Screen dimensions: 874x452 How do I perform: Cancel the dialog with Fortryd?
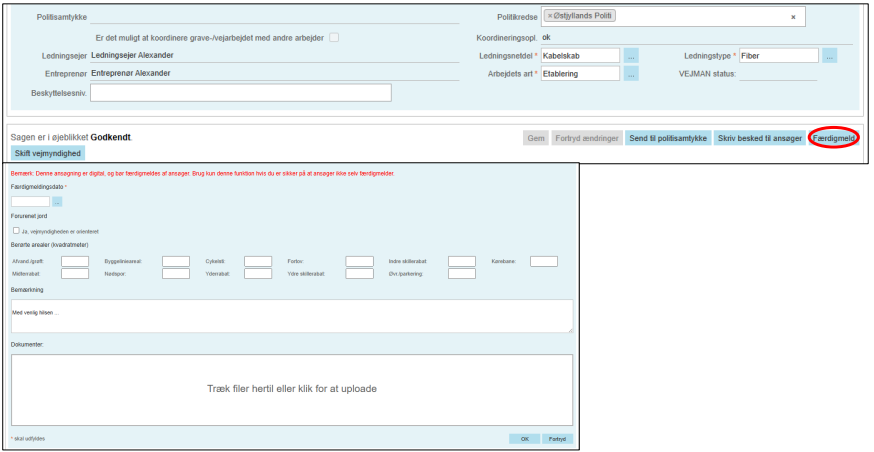click(x=558, y=438)
